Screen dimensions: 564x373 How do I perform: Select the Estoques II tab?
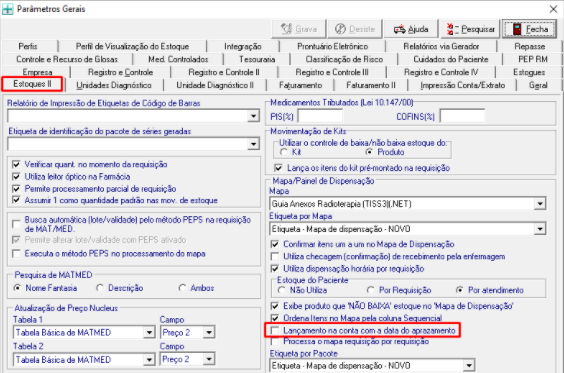32,84
